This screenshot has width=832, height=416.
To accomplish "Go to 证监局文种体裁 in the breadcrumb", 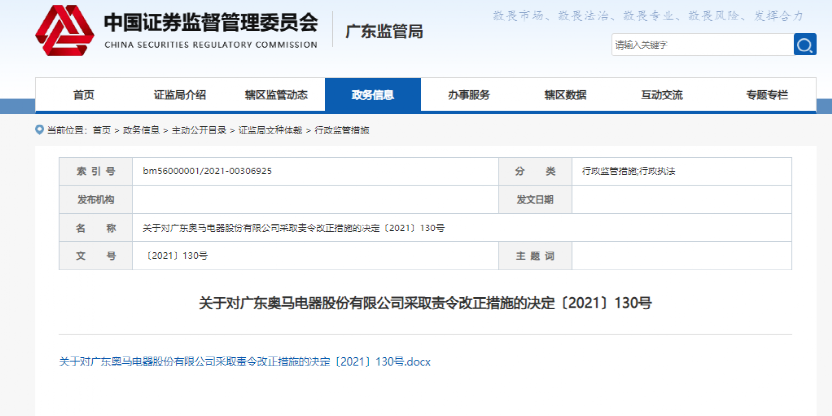I will point(270,130).
